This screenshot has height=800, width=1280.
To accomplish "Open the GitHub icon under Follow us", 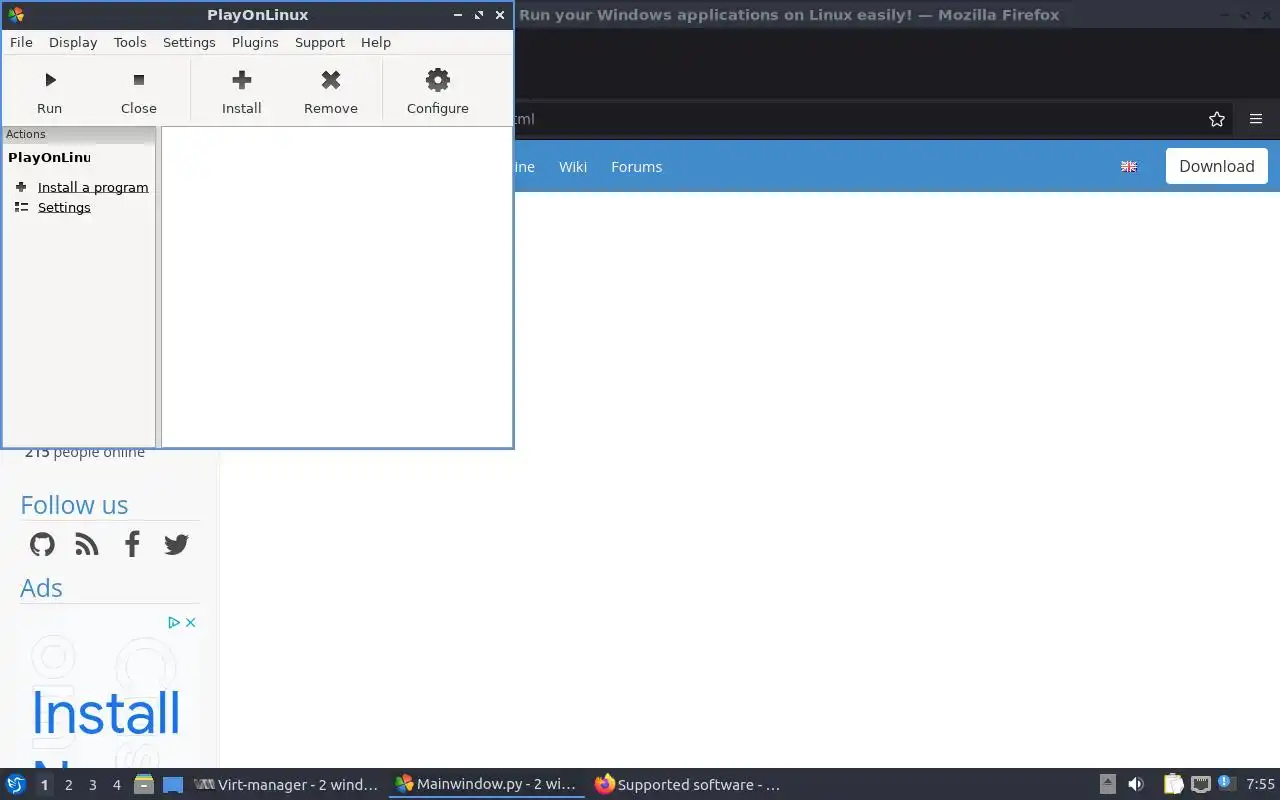I will click(42, 544).
